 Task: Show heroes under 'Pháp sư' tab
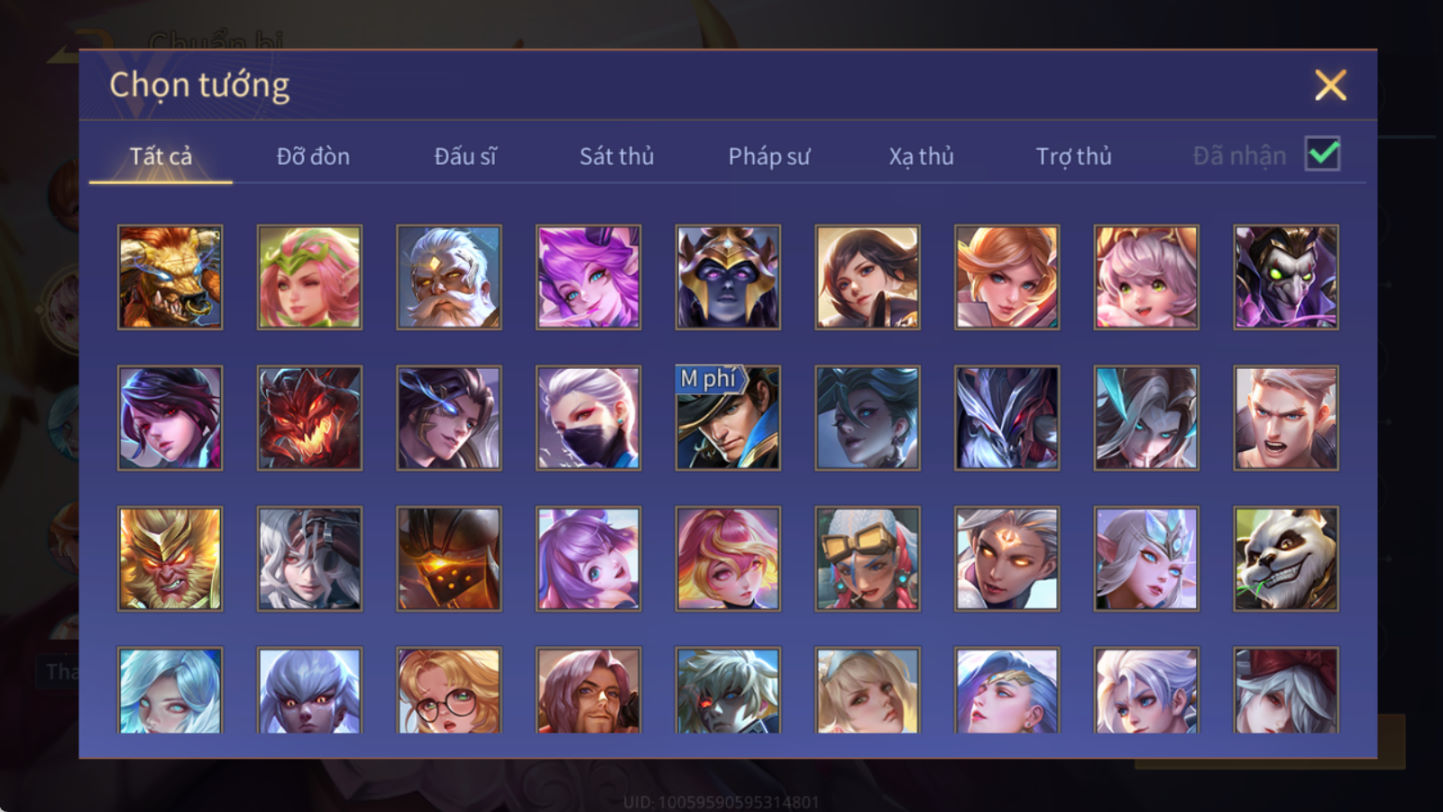click(769, 156)
